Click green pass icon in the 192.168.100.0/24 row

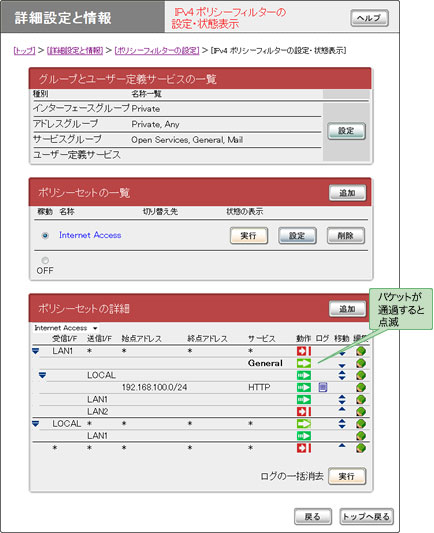pos(304,387)
